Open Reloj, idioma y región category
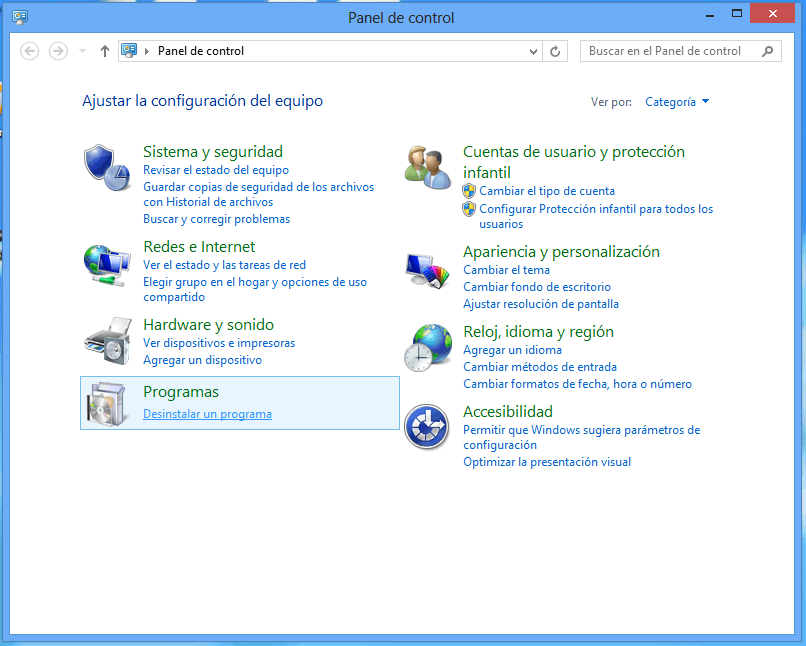This screenshot has height=646, width=806. [538, 332]
